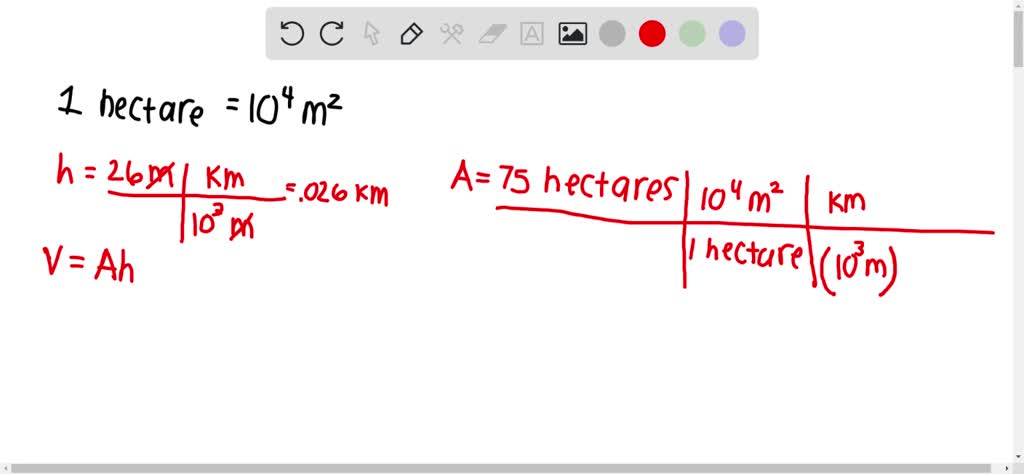The image size is (1024, 474).
Task: Select the pointer selection tool
Action: tap(372, 33)
